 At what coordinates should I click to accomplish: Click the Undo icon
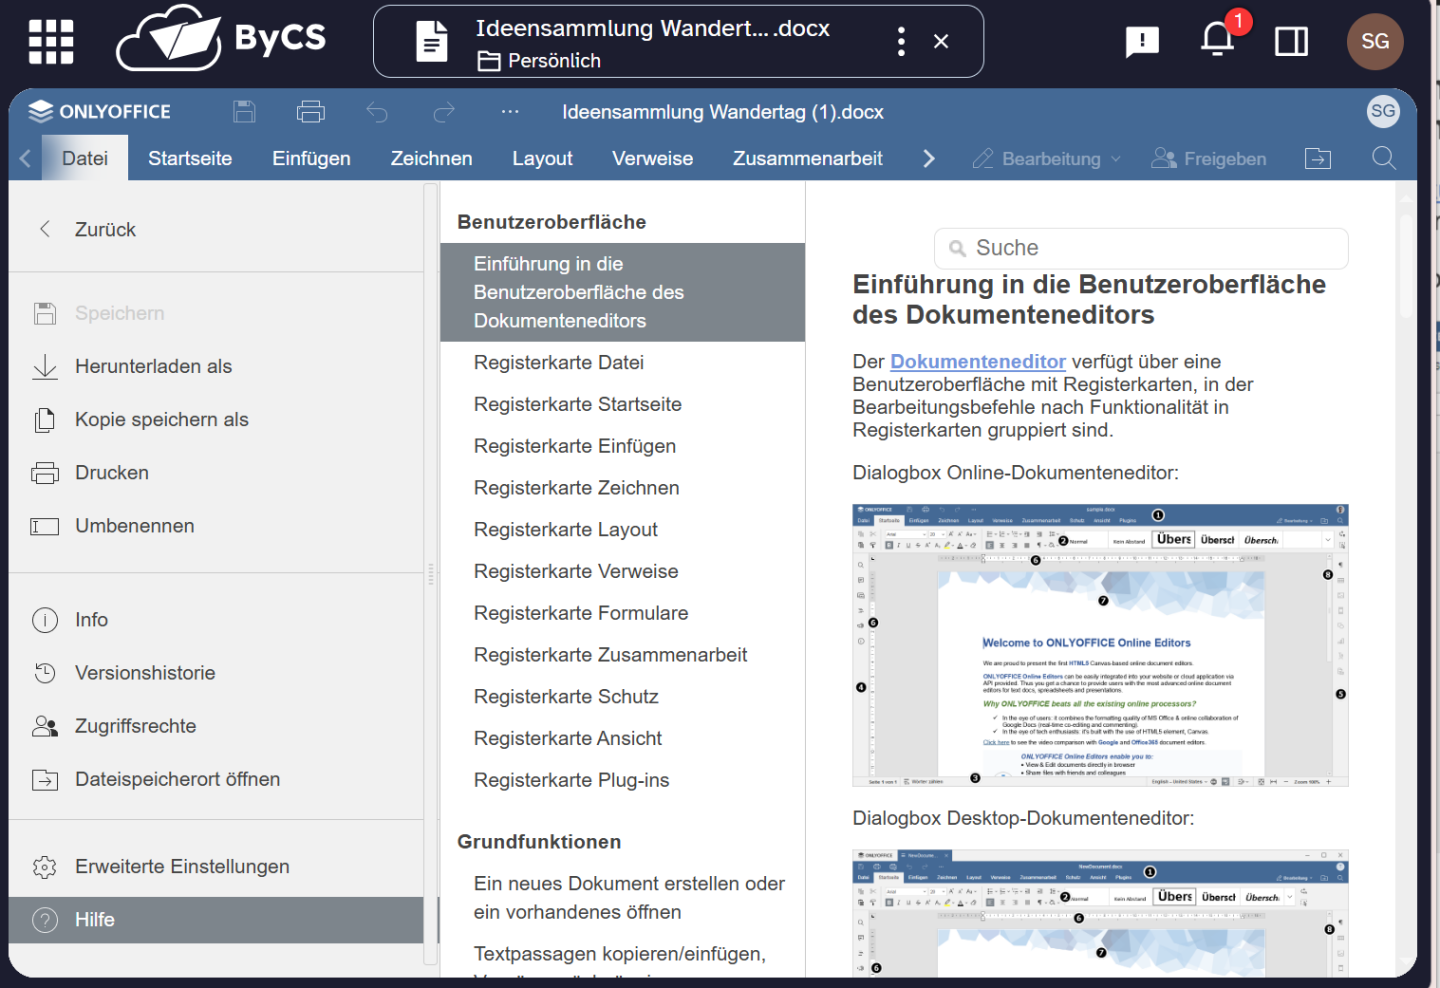point(377,111)
